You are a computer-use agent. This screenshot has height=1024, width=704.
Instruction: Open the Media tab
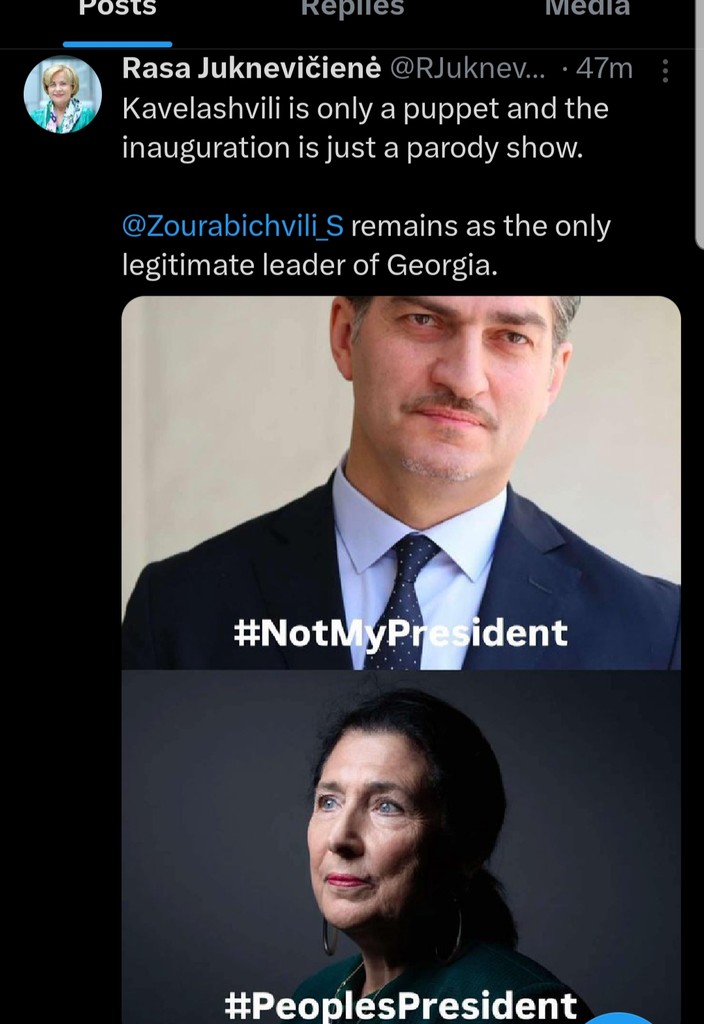click(x=587, y=9)
